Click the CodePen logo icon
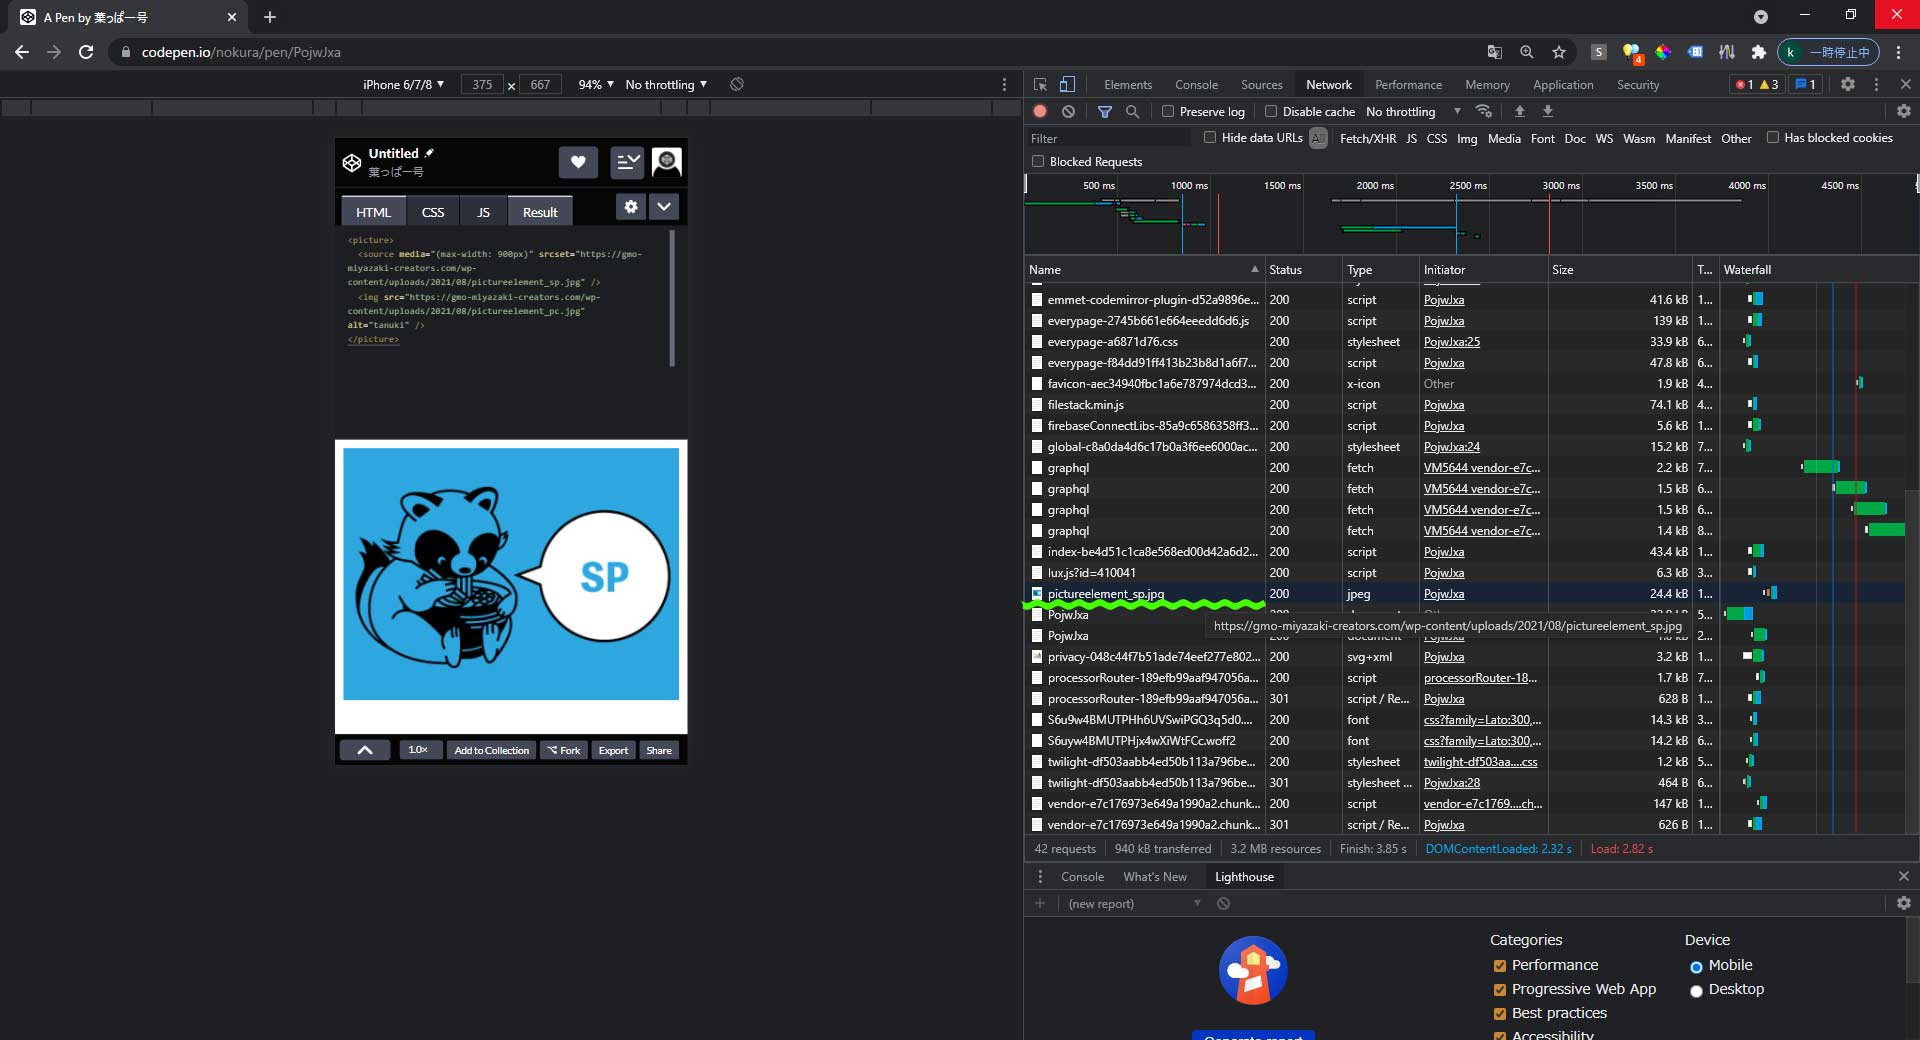This screenshot has width=1920, height=1040. (x=352, y=162)
